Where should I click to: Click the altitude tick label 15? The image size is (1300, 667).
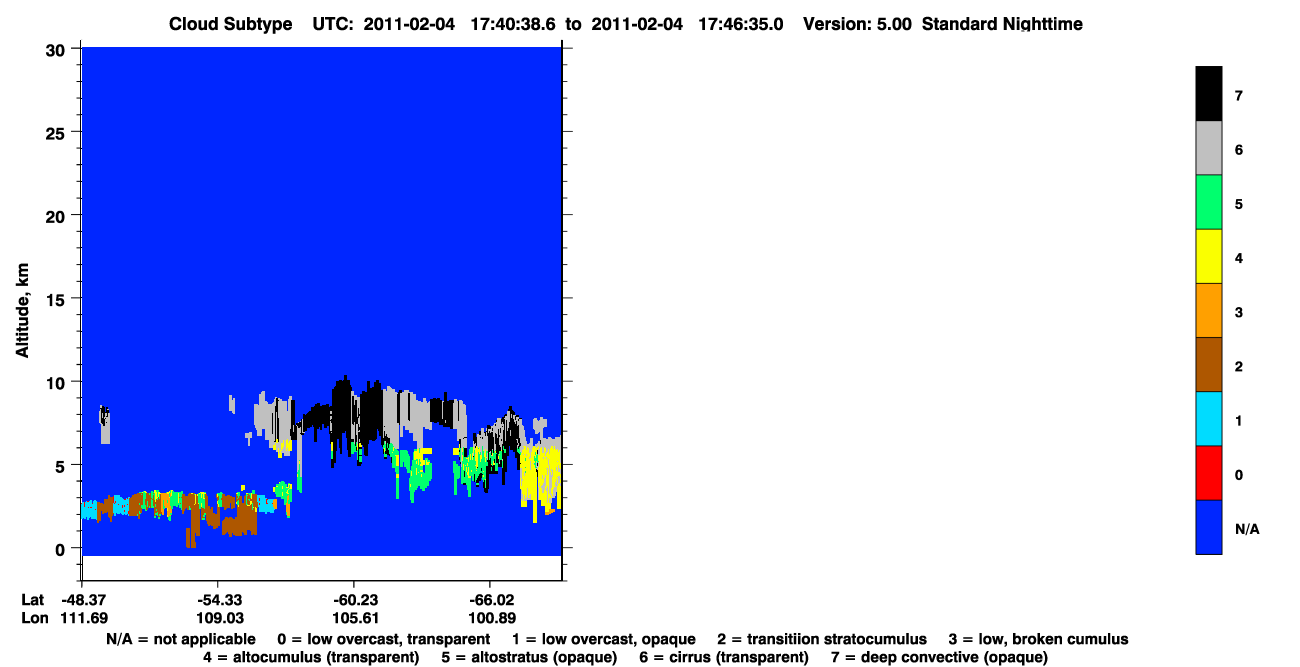(57, 298)
